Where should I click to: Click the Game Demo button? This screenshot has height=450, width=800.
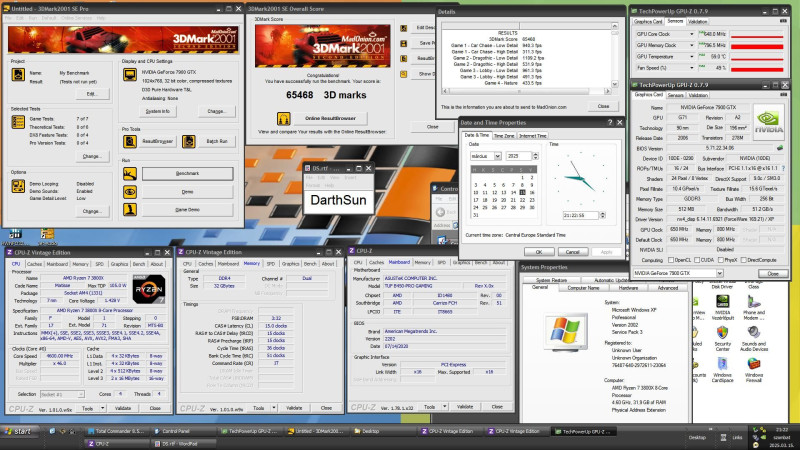187,210
